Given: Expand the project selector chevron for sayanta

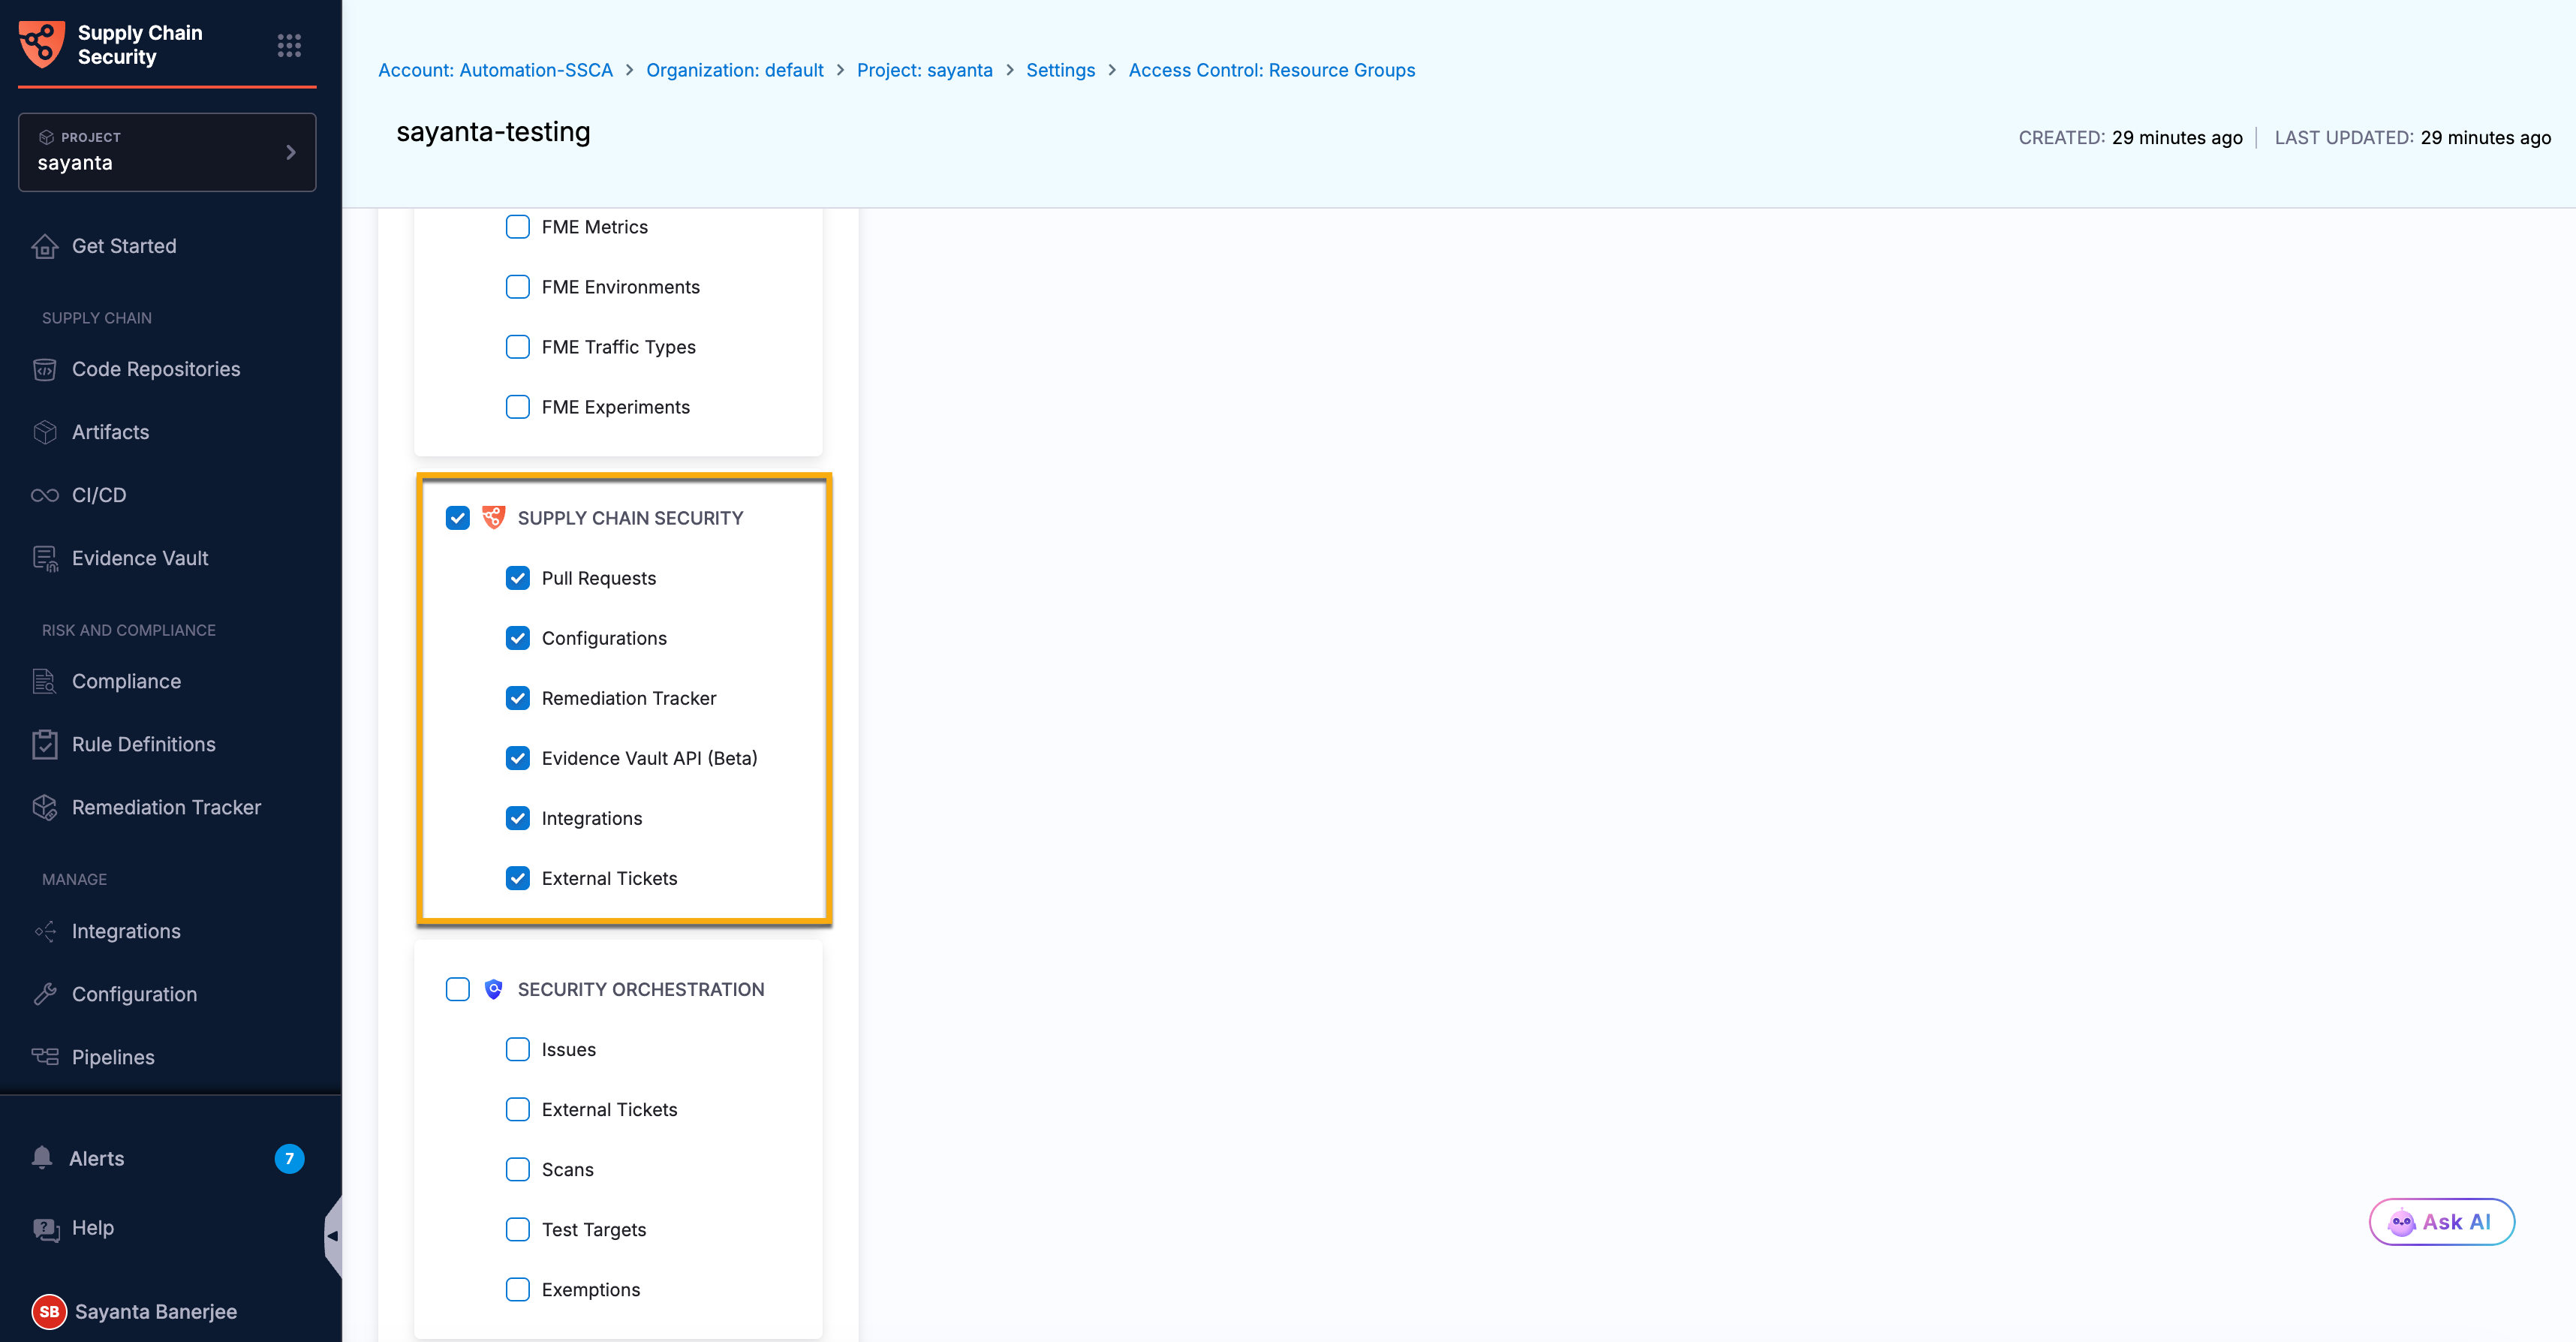Looking at the screenshot, I should point(291,152).
